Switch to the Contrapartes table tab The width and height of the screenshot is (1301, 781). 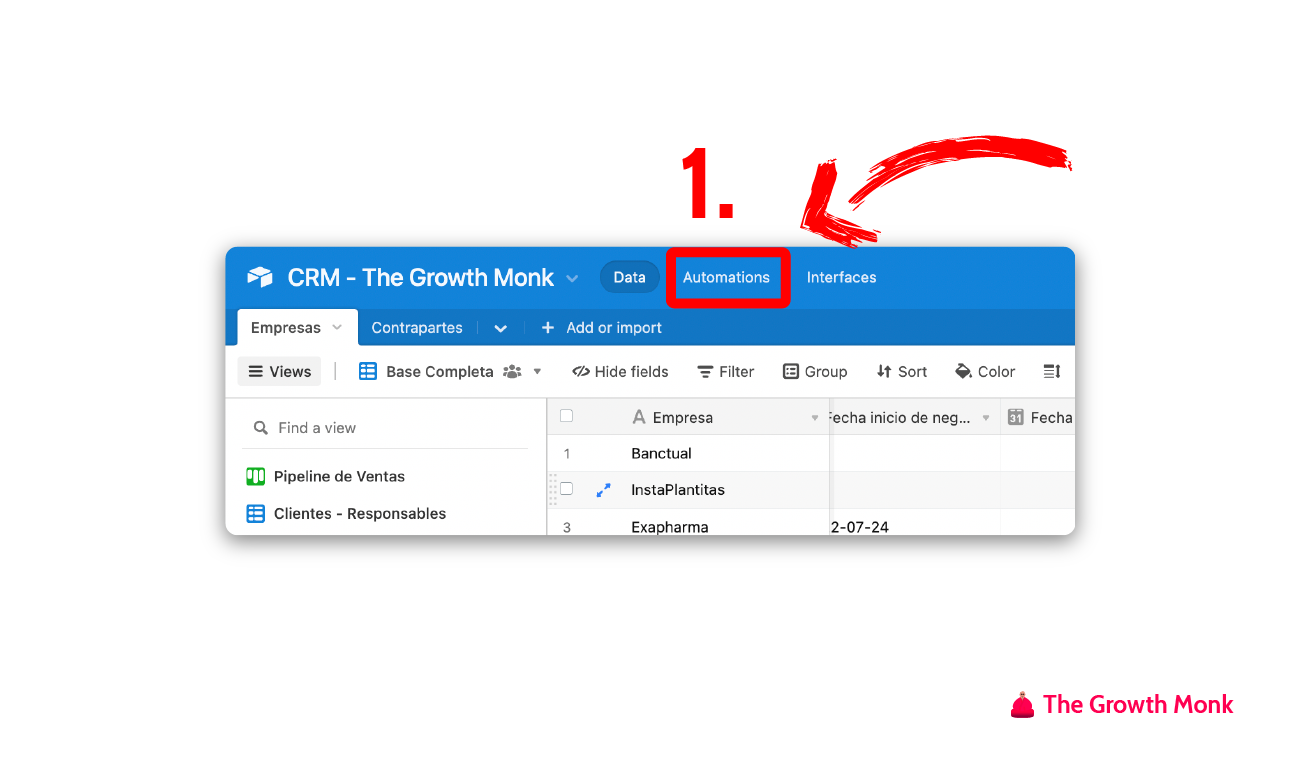coord(417,327)
